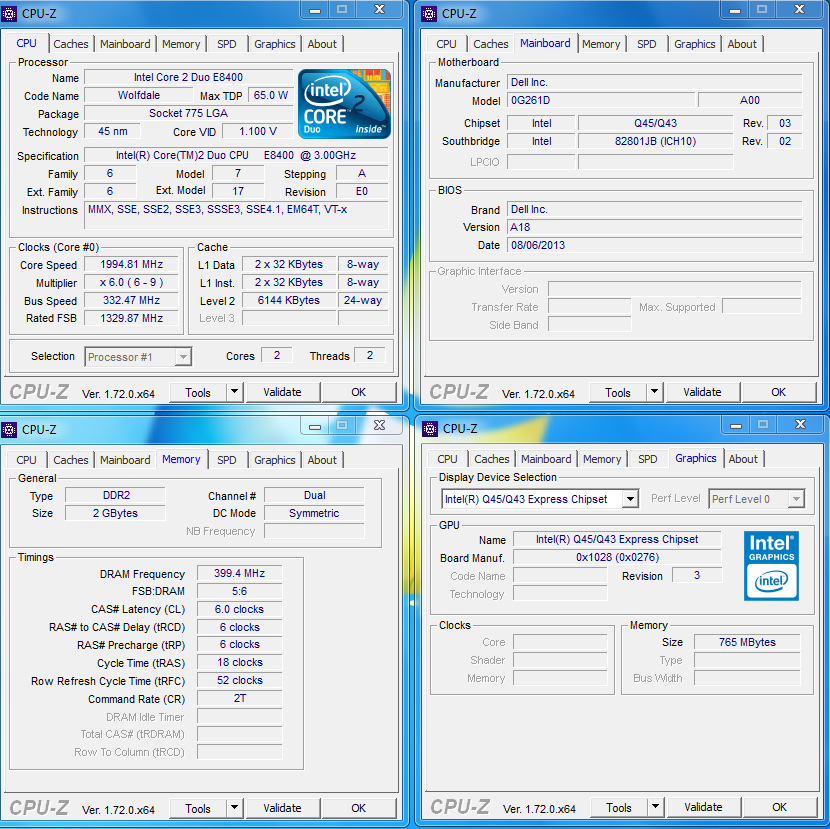Click the Code Name value 'Wolfdale'
Viewport: 830px width, 829px height.
tap(139, 95)
